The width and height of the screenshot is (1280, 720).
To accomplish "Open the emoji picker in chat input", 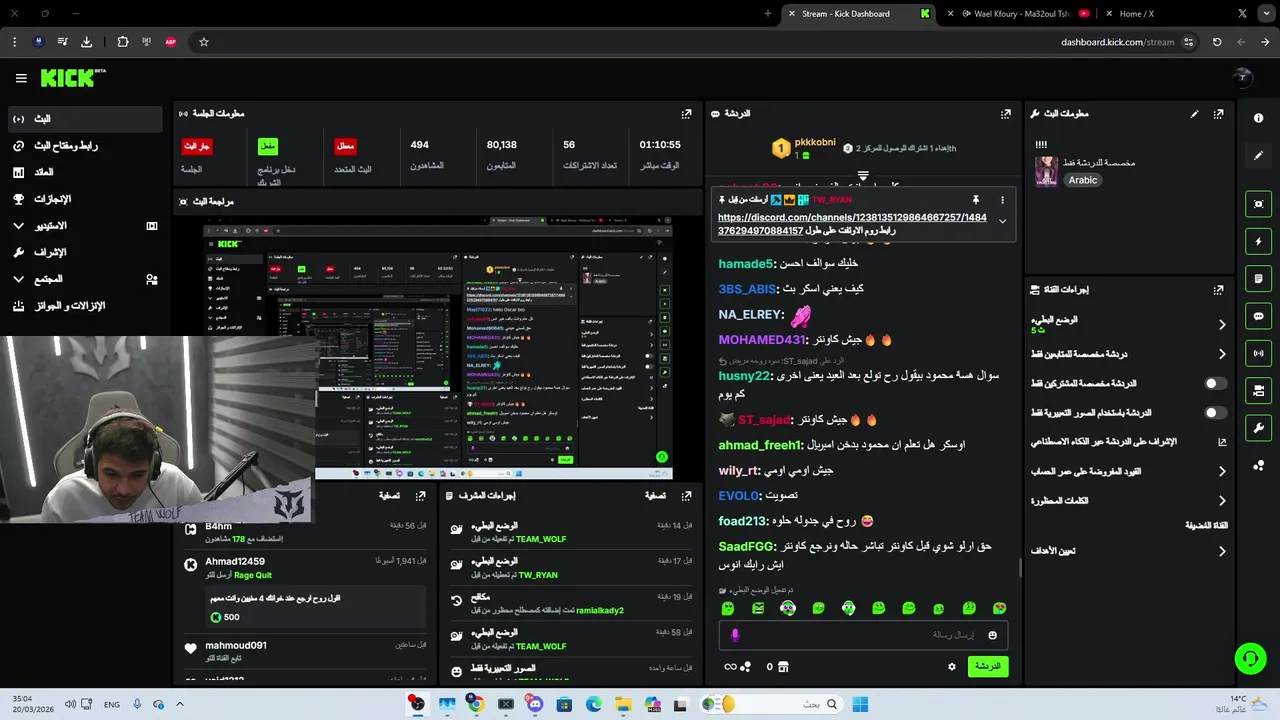I will [x=992, y=635].
